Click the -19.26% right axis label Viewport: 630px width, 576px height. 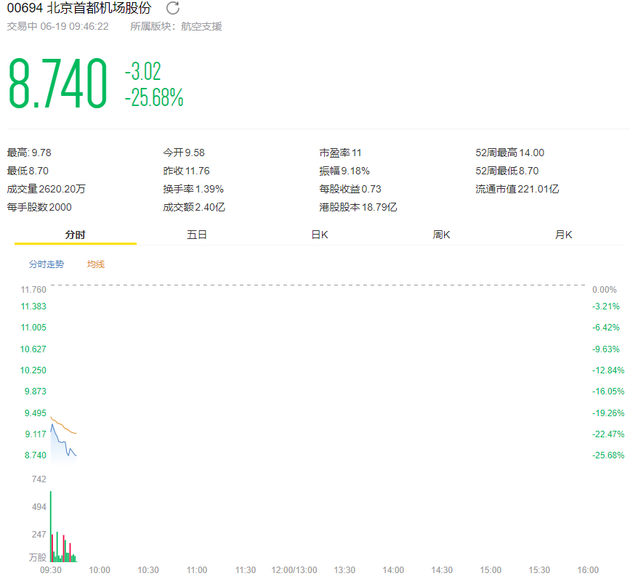pyautogui.click(x=608, y=413)
